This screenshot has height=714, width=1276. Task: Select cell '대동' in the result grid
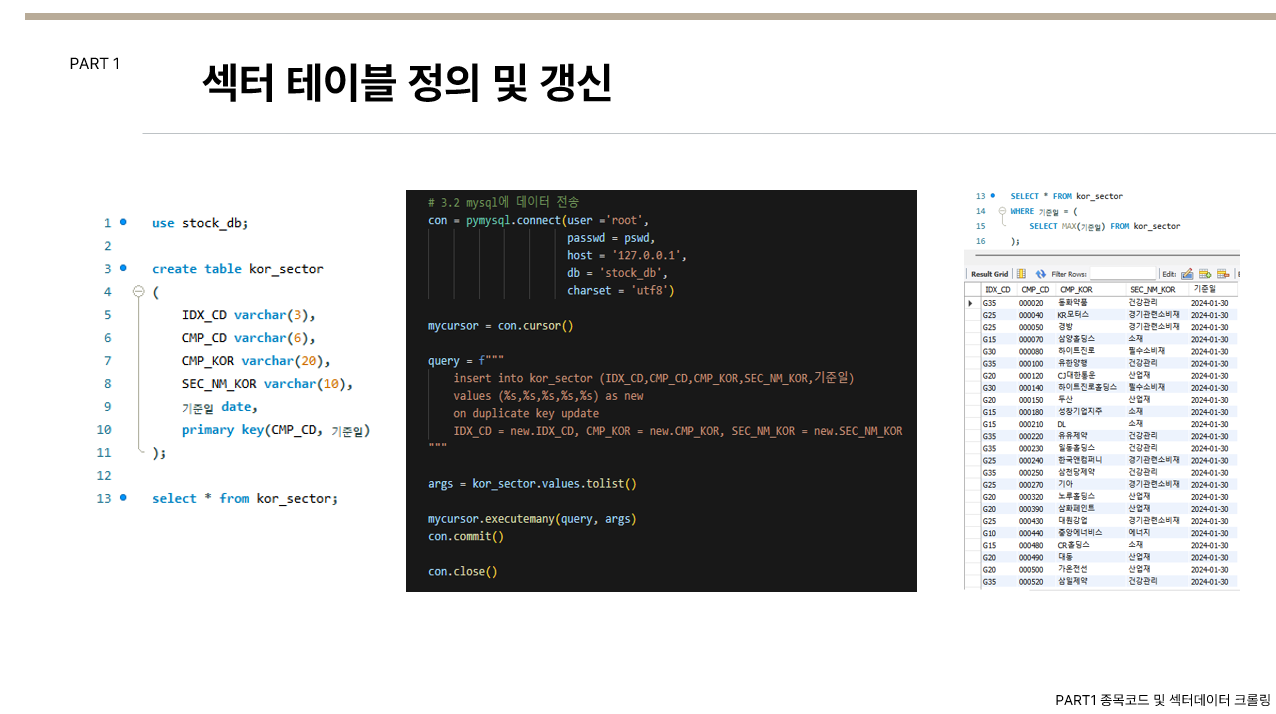(1065, 557)
